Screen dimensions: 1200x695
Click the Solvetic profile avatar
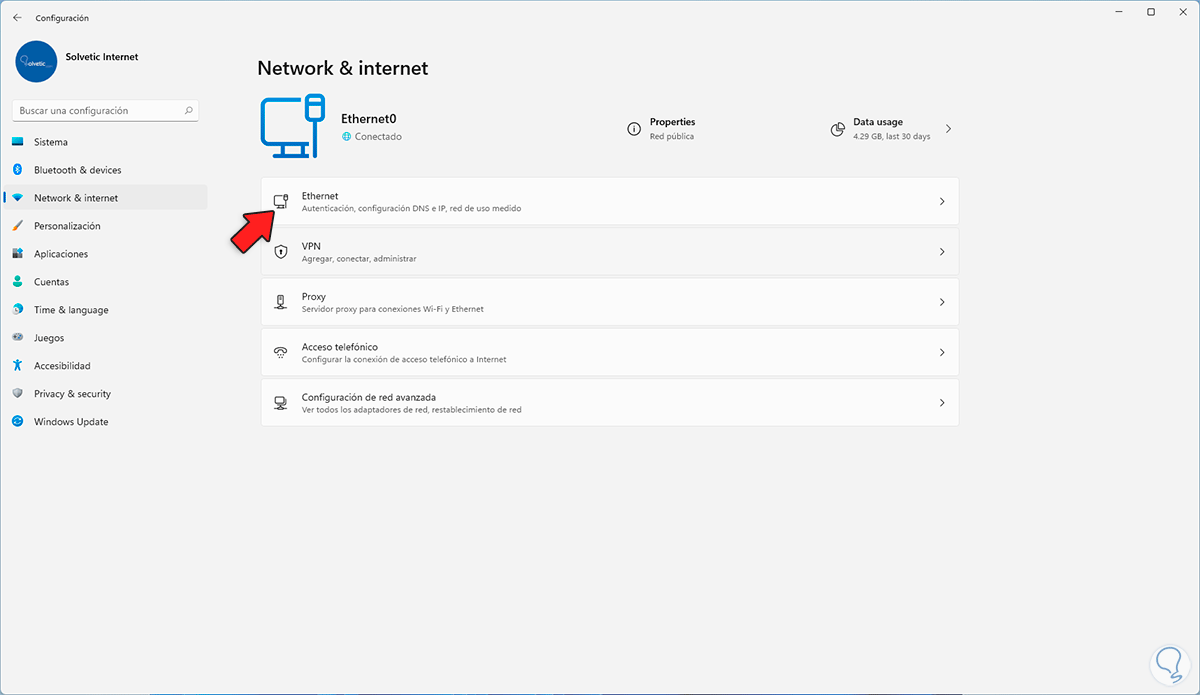click(37, 61)
